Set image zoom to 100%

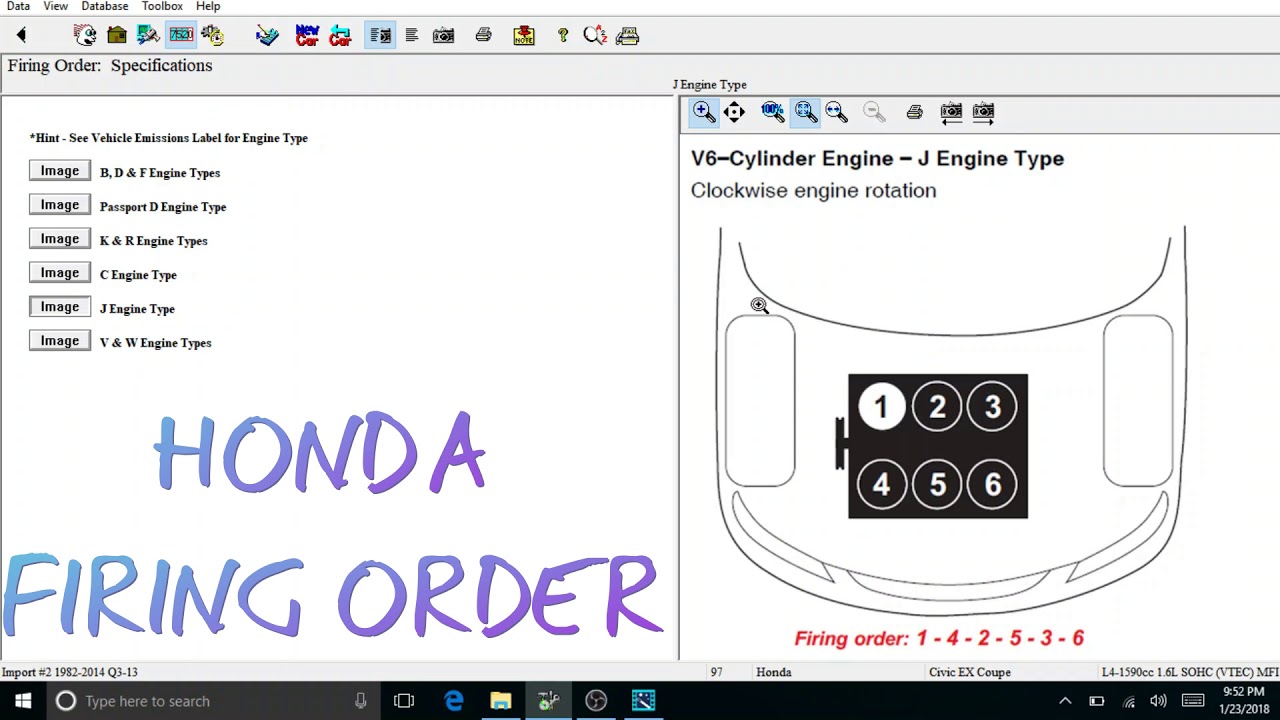pos(772,112)
